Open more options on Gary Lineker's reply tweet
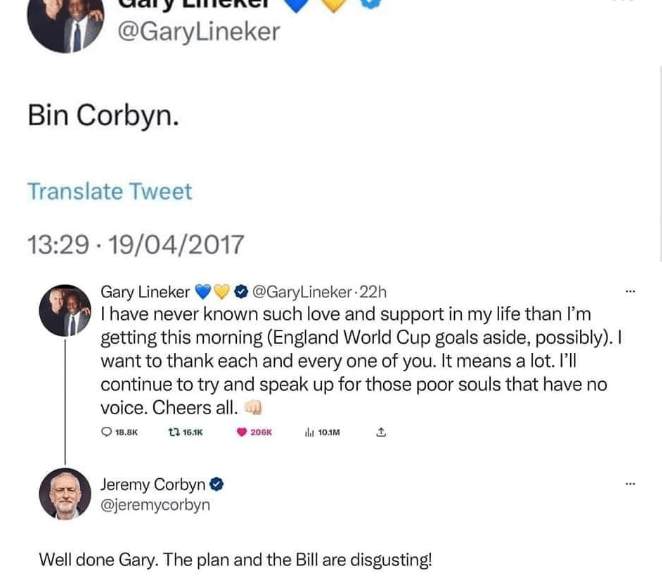 pyautogui.click(x=629, y=293)
